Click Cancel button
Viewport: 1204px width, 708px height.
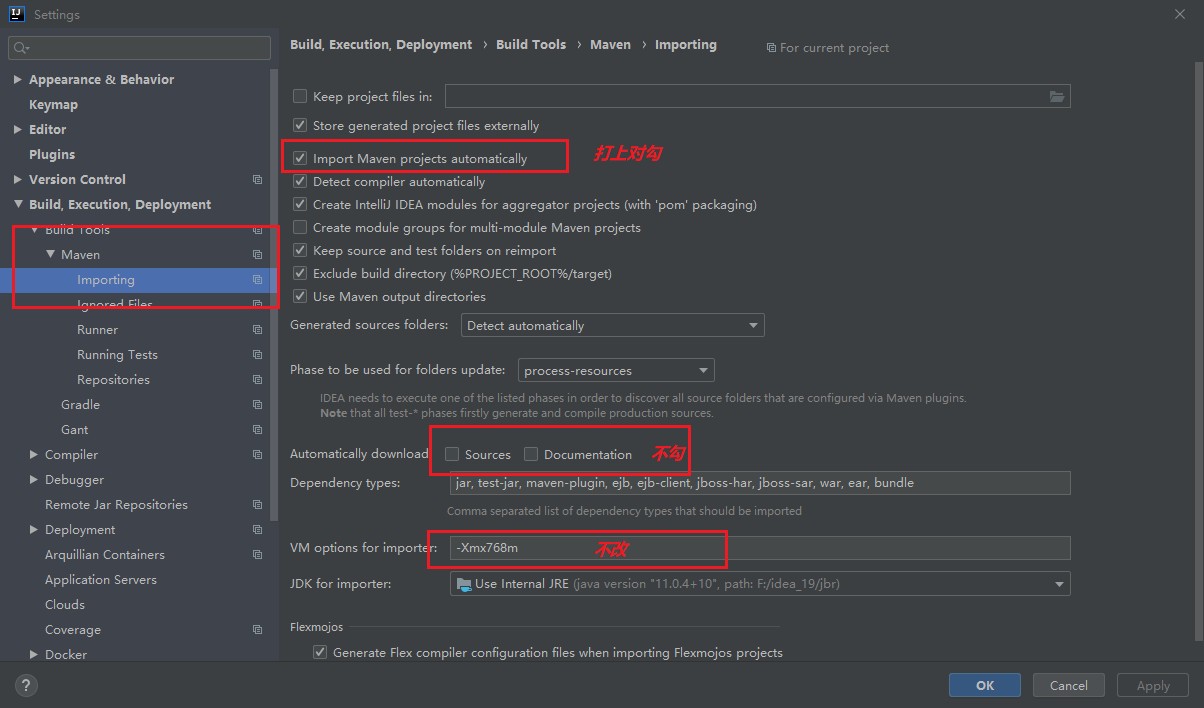point(1068,685)
